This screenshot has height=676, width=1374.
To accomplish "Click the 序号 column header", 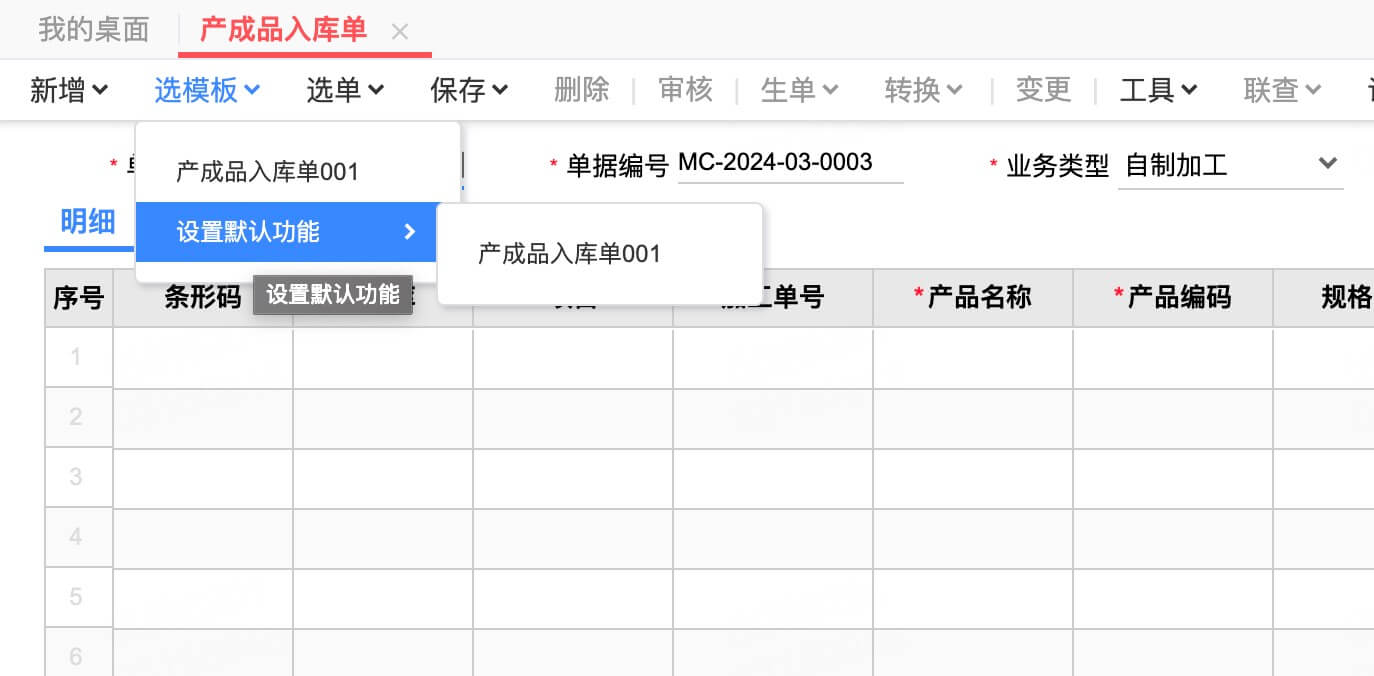I will [x=79, y=298].
